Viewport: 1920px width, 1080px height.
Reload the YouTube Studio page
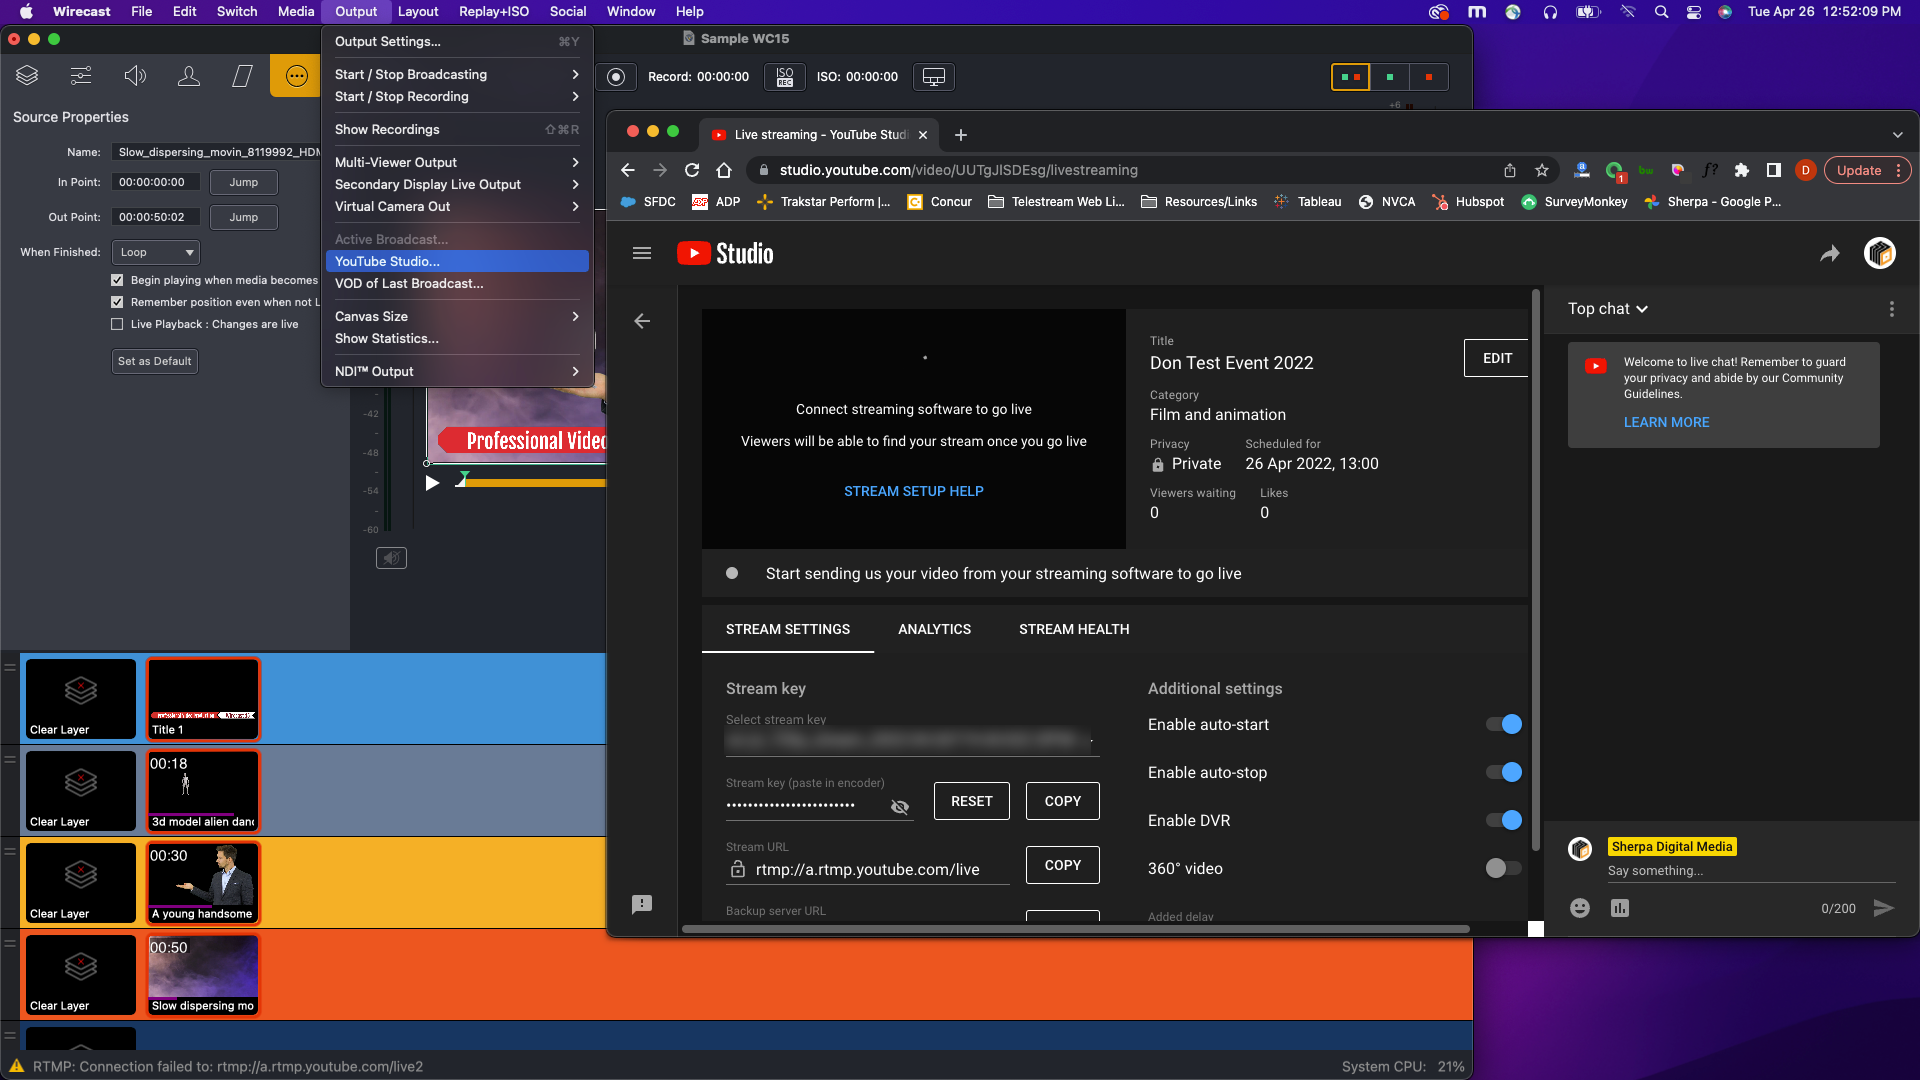[692, 170]
